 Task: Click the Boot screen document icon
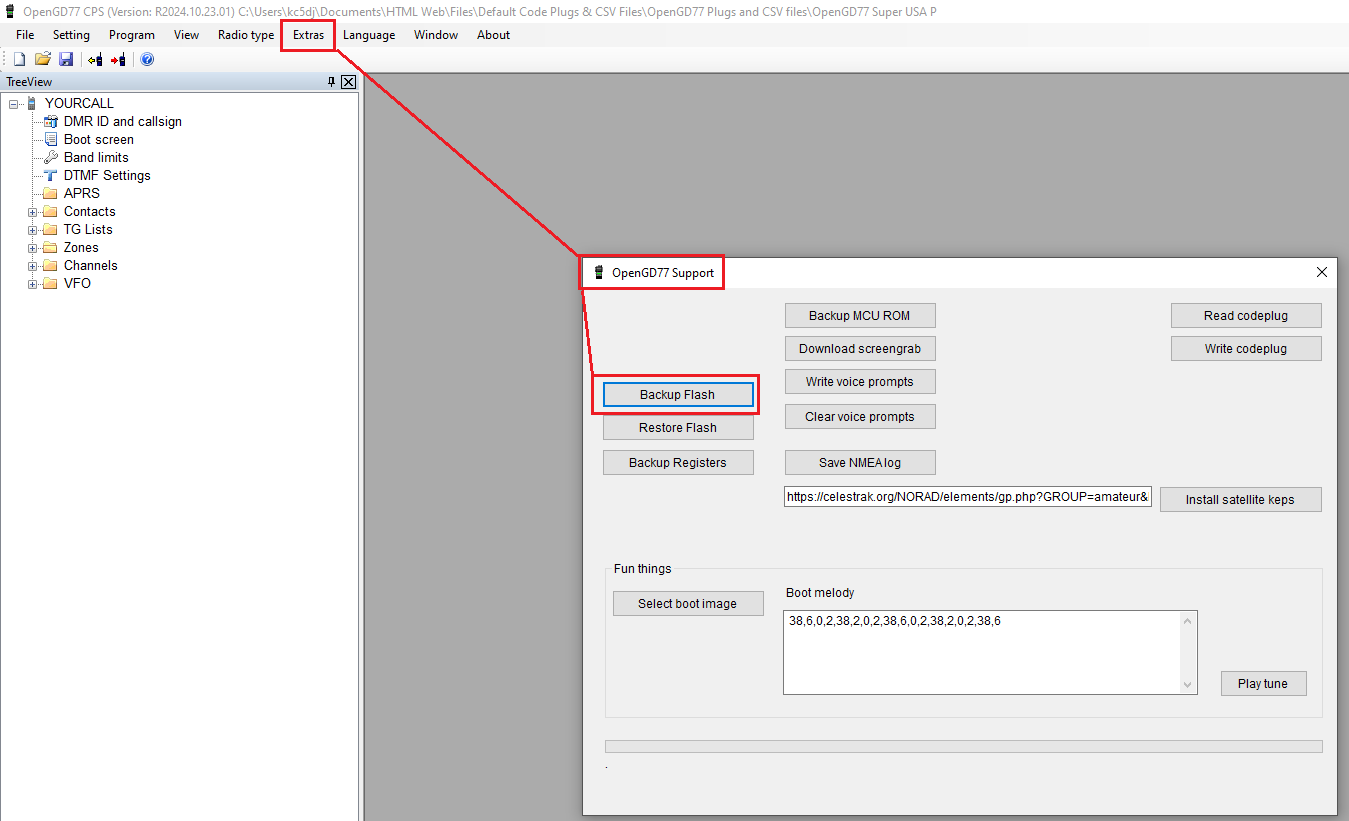pos(51,139)
